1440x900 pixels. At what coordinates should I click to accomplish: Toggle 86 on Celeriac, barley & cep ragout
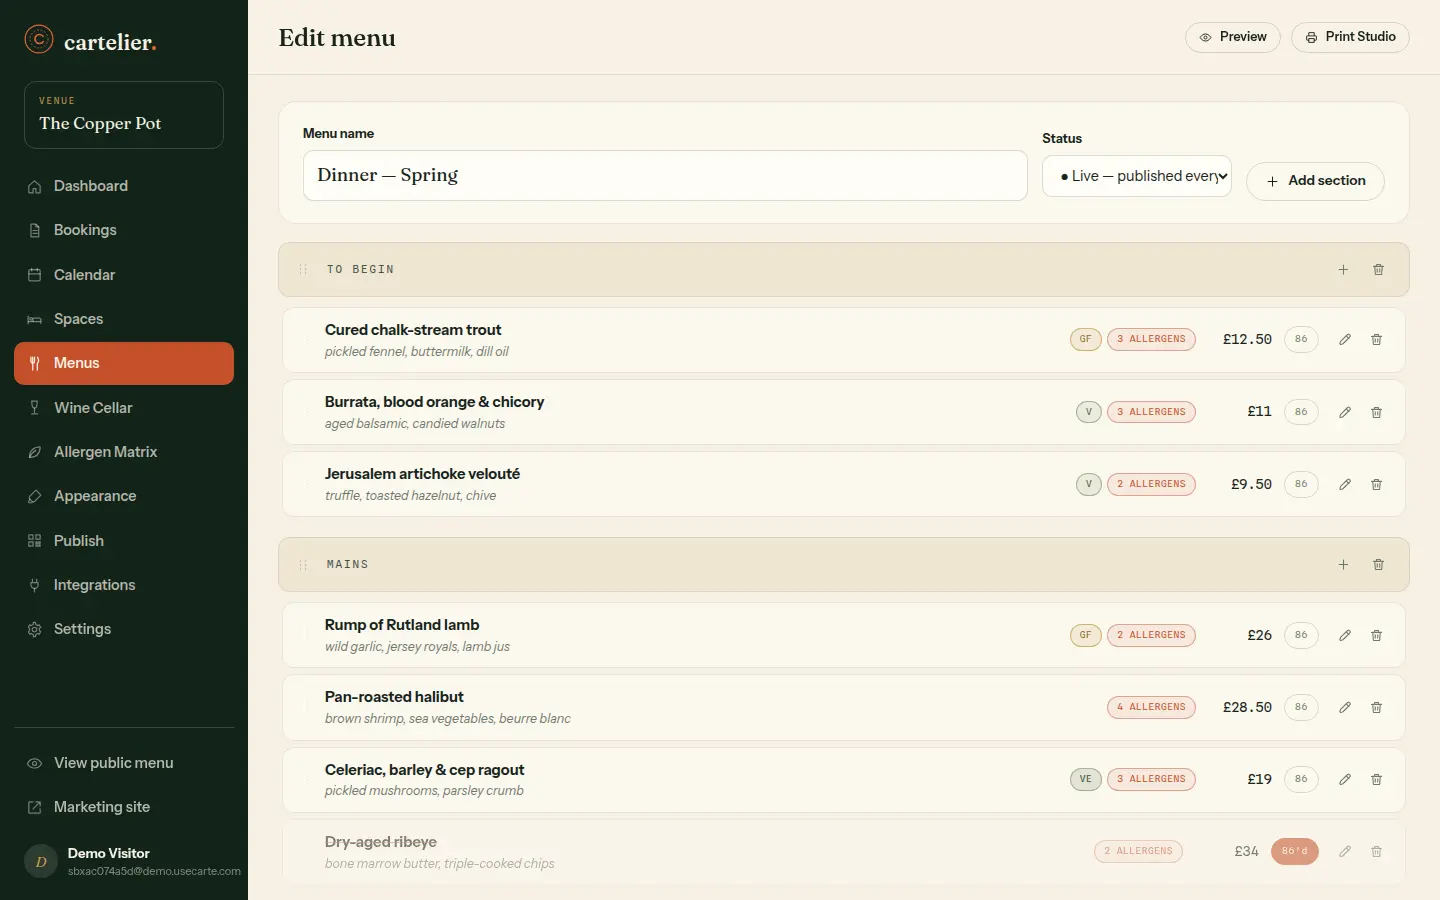[1301, 779]
